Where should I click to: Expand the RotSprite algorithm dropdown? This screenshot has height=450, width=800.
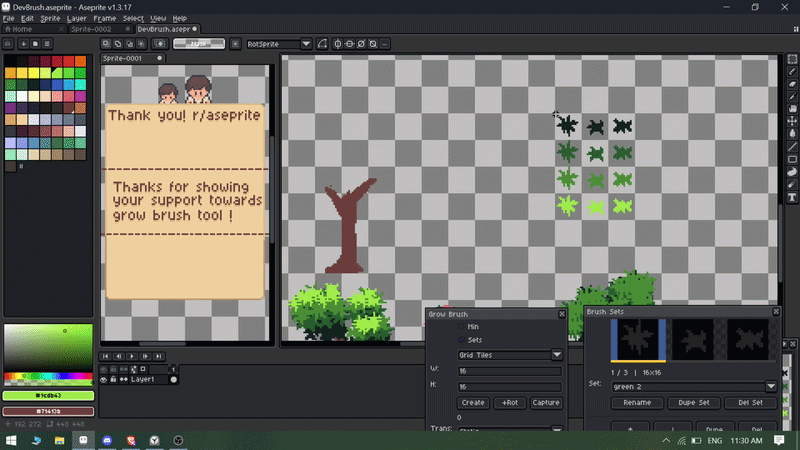point(306,44)
